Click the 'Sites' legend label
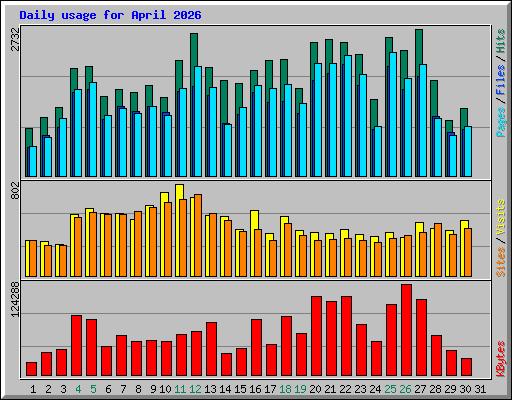This screenshot has height=400, width=512. pyautogui.click(x=501, y=262)
